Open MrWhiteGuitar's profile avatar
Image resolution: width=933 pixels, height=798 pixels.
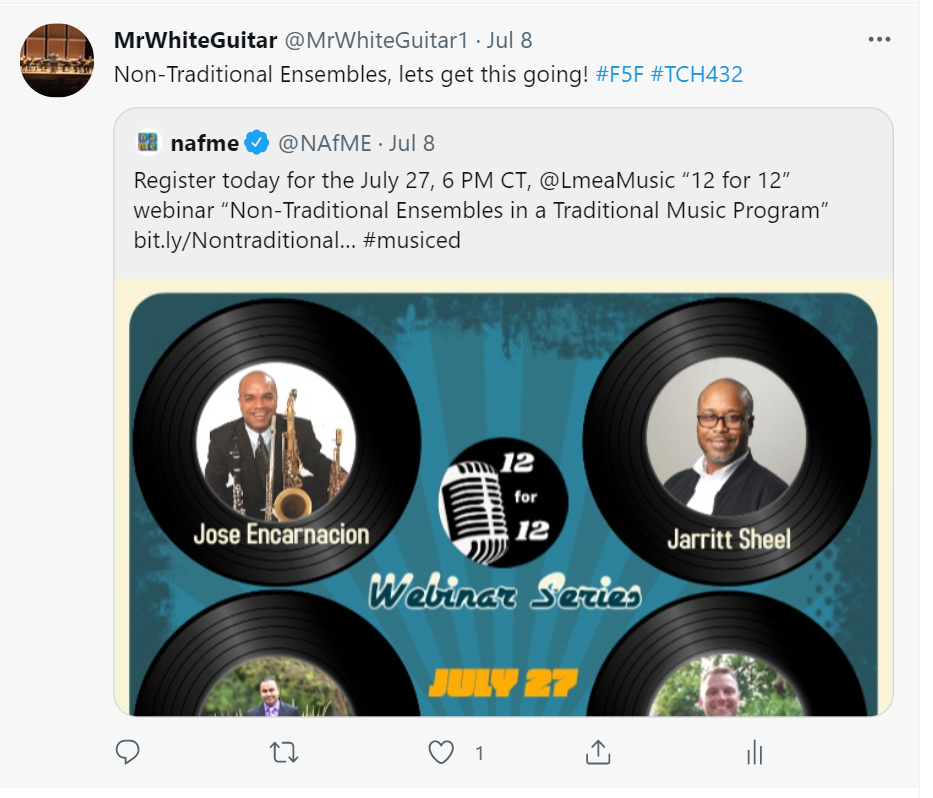click(x=57, y=60)
